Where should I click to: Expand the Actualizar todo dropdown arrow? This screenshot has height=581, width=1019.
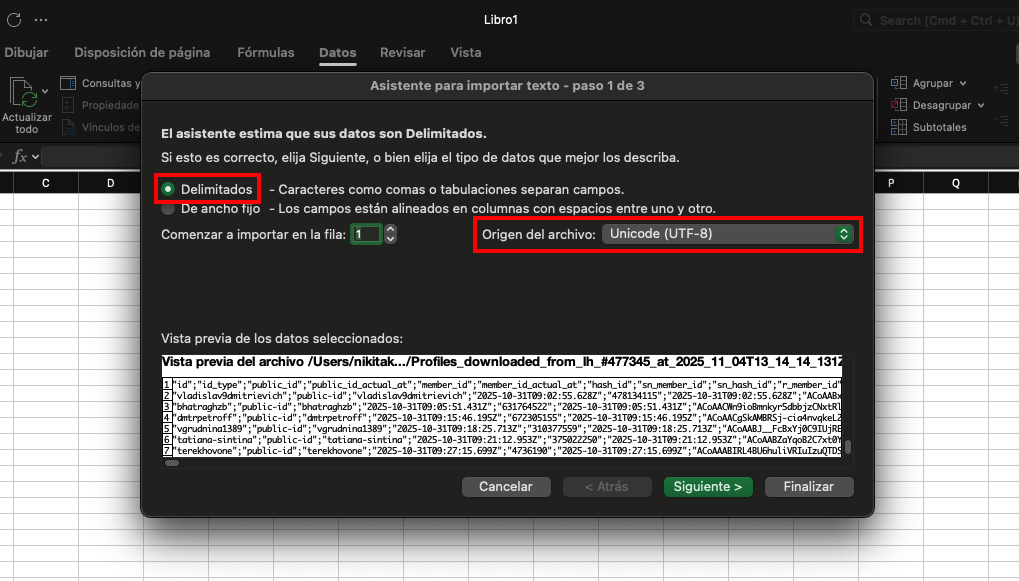(x=45, y=92)
